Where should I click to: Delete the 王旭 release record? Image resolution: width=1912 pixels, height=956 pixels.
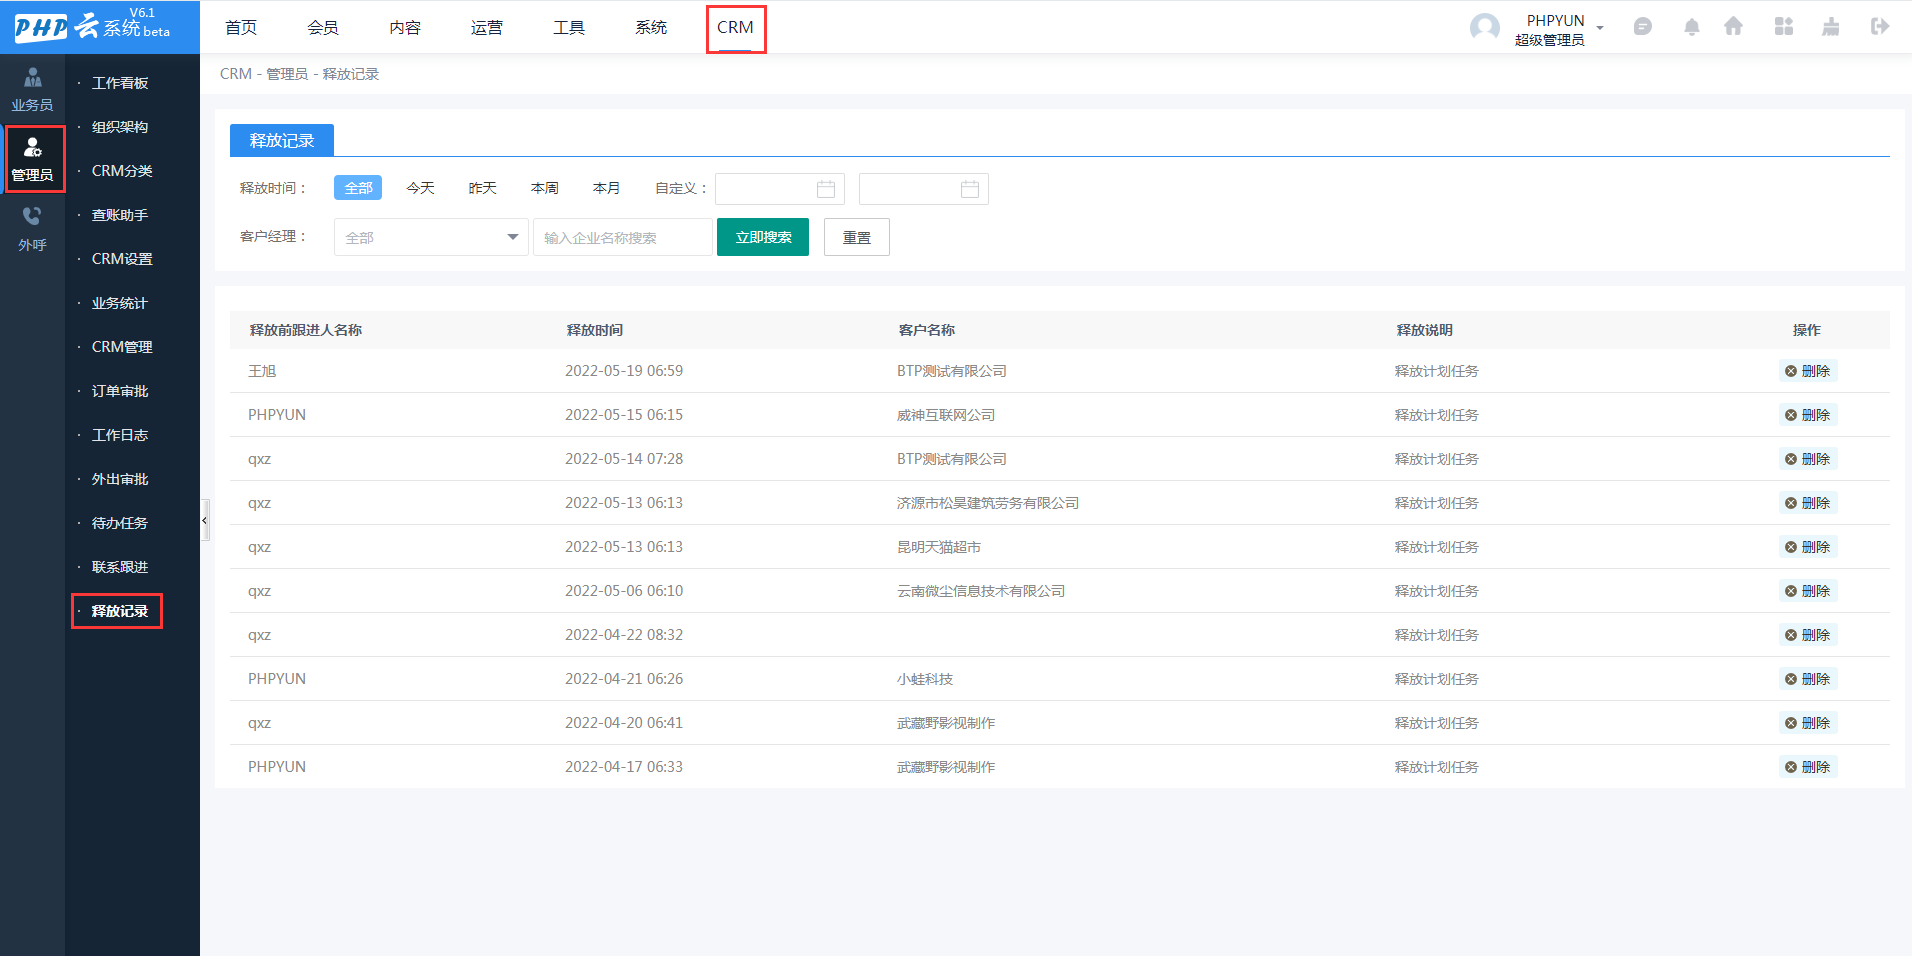tap(1808, 371)
